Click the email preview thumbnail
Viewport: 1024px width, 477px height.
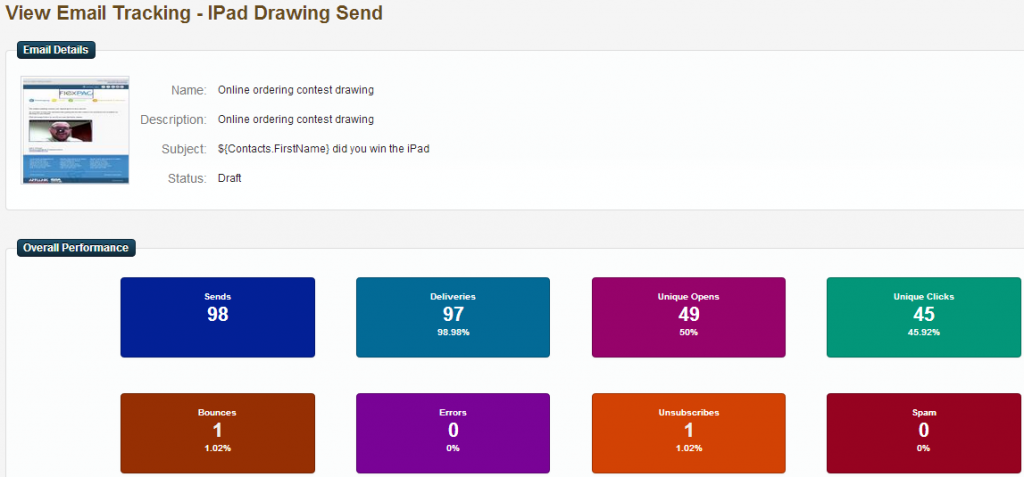(75, 130)
